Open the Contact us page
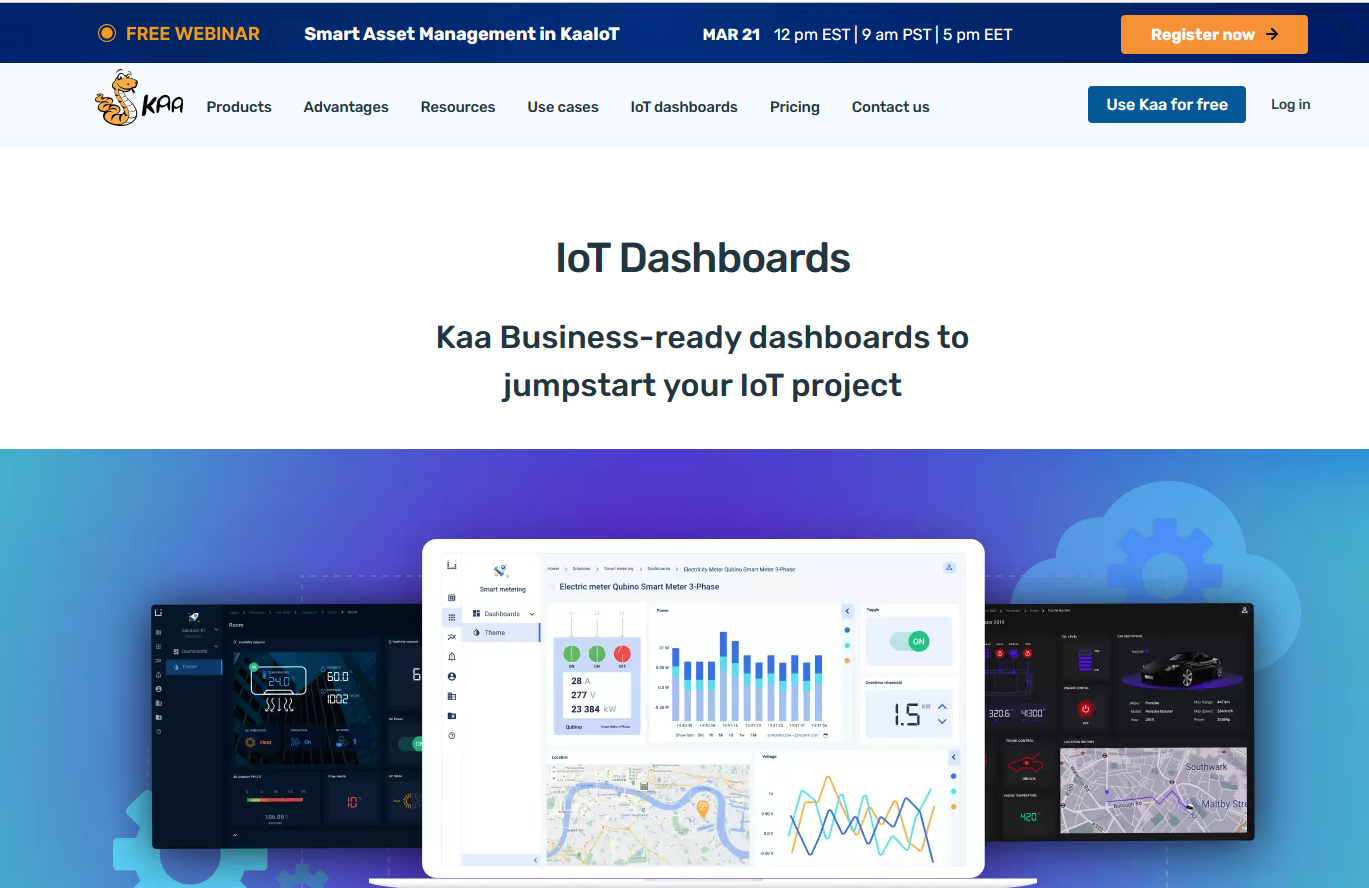The width and height of the screenshot is (1369, 888). coord(891,107)
